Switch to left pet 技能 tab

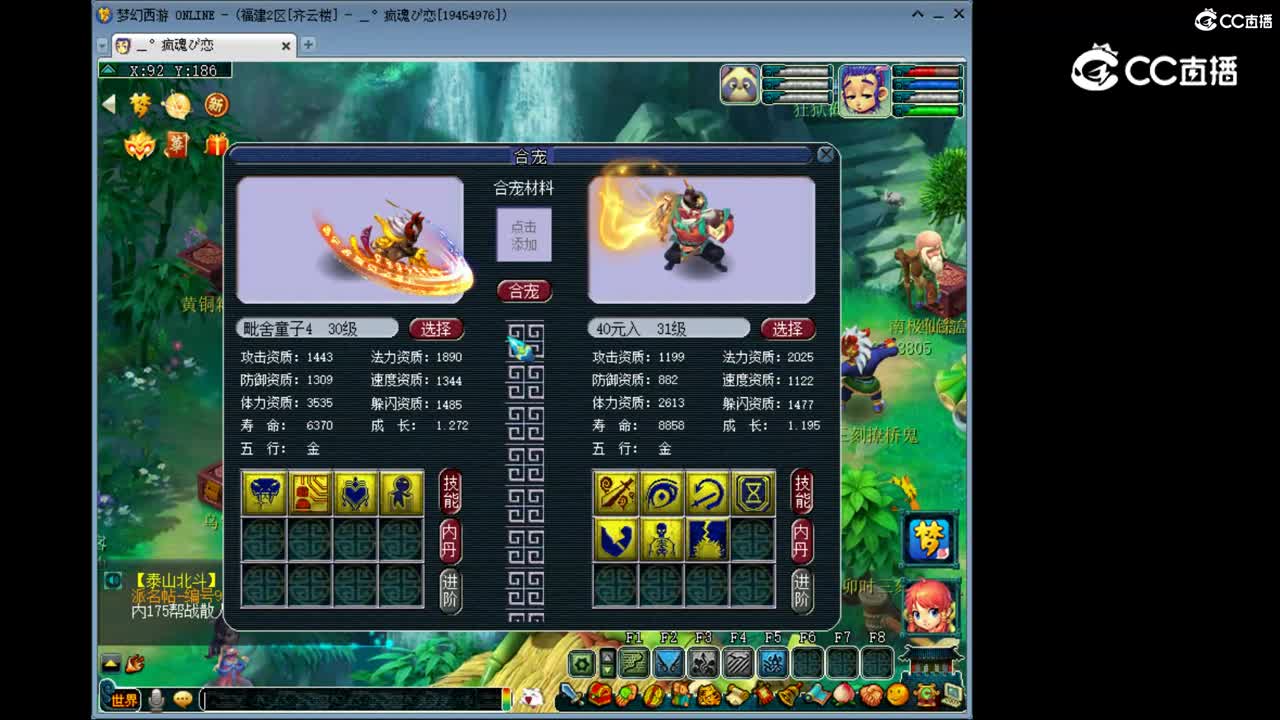tap(450, 491)
